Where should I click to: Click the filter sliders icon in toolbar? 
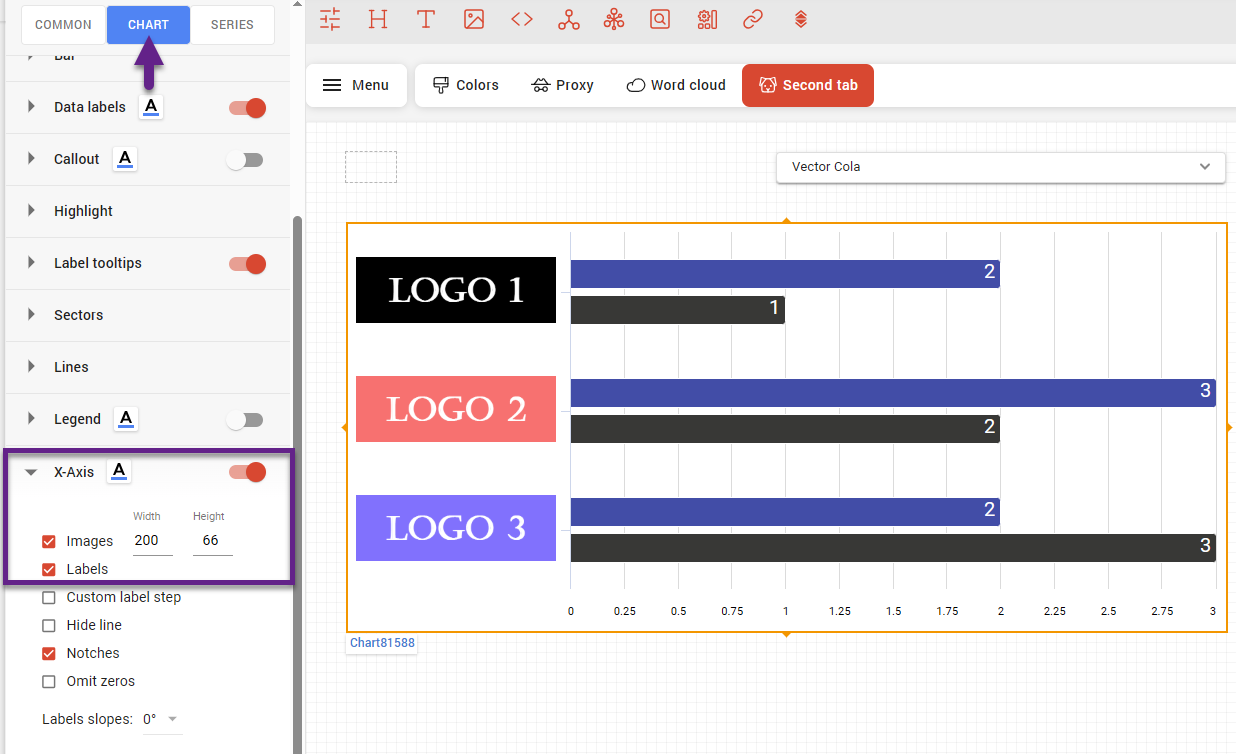pyautogui.click(x=330, y=19)
